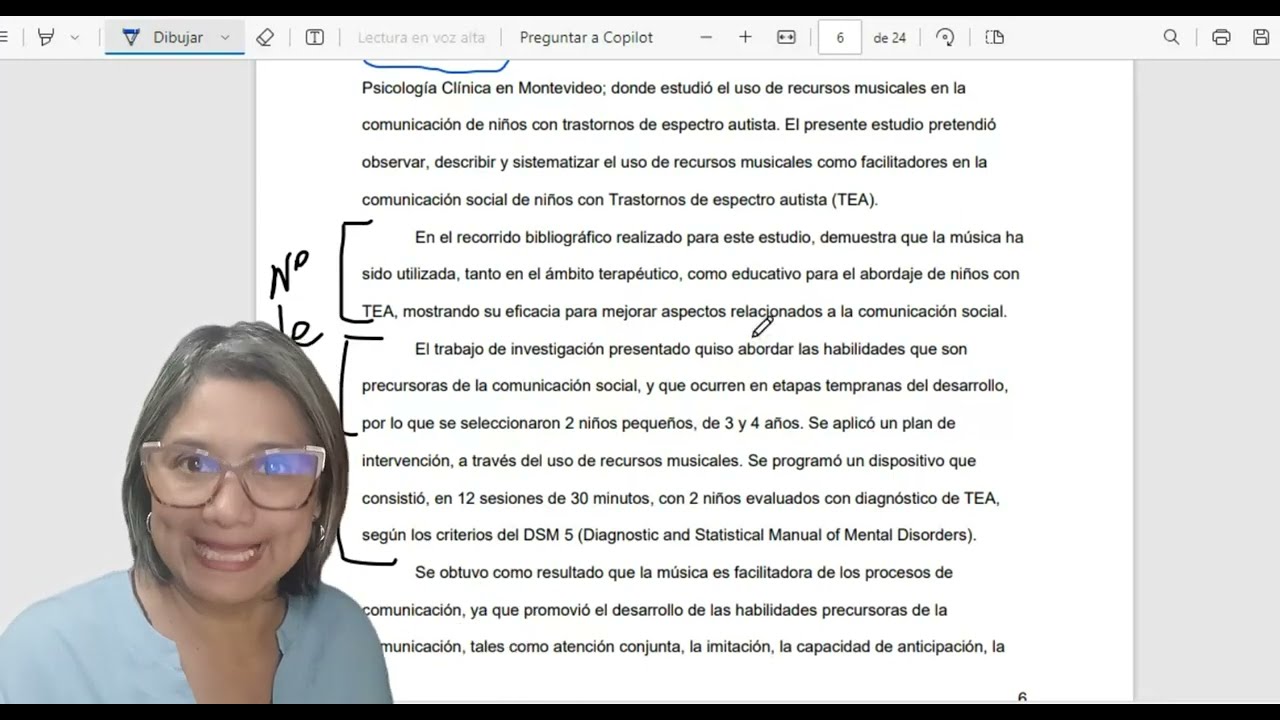The height and width of the screenshot is (720, 1280).
Task: Select the Add text tool
Action: (314, 37)
